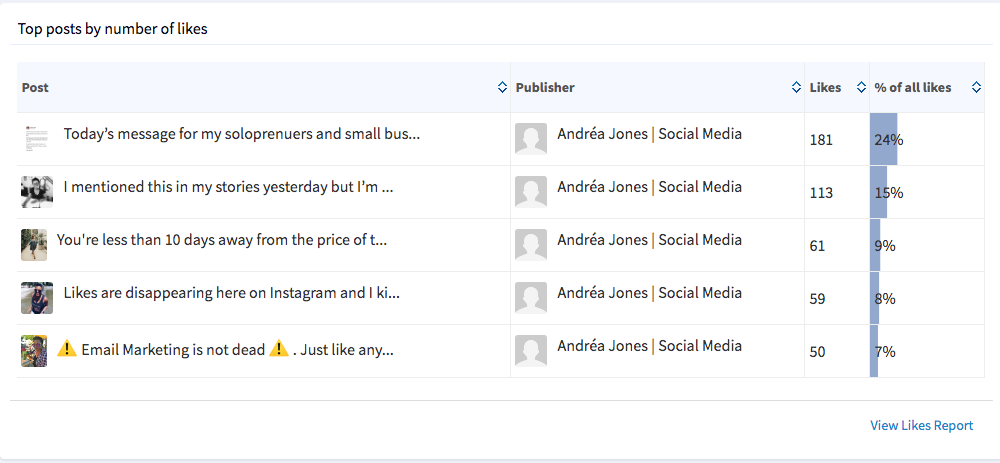This screenshot has width=1000, height=463.
Task: Select the Andréa Jones publisher name in the 61-likes row
Action: (649, 240)
